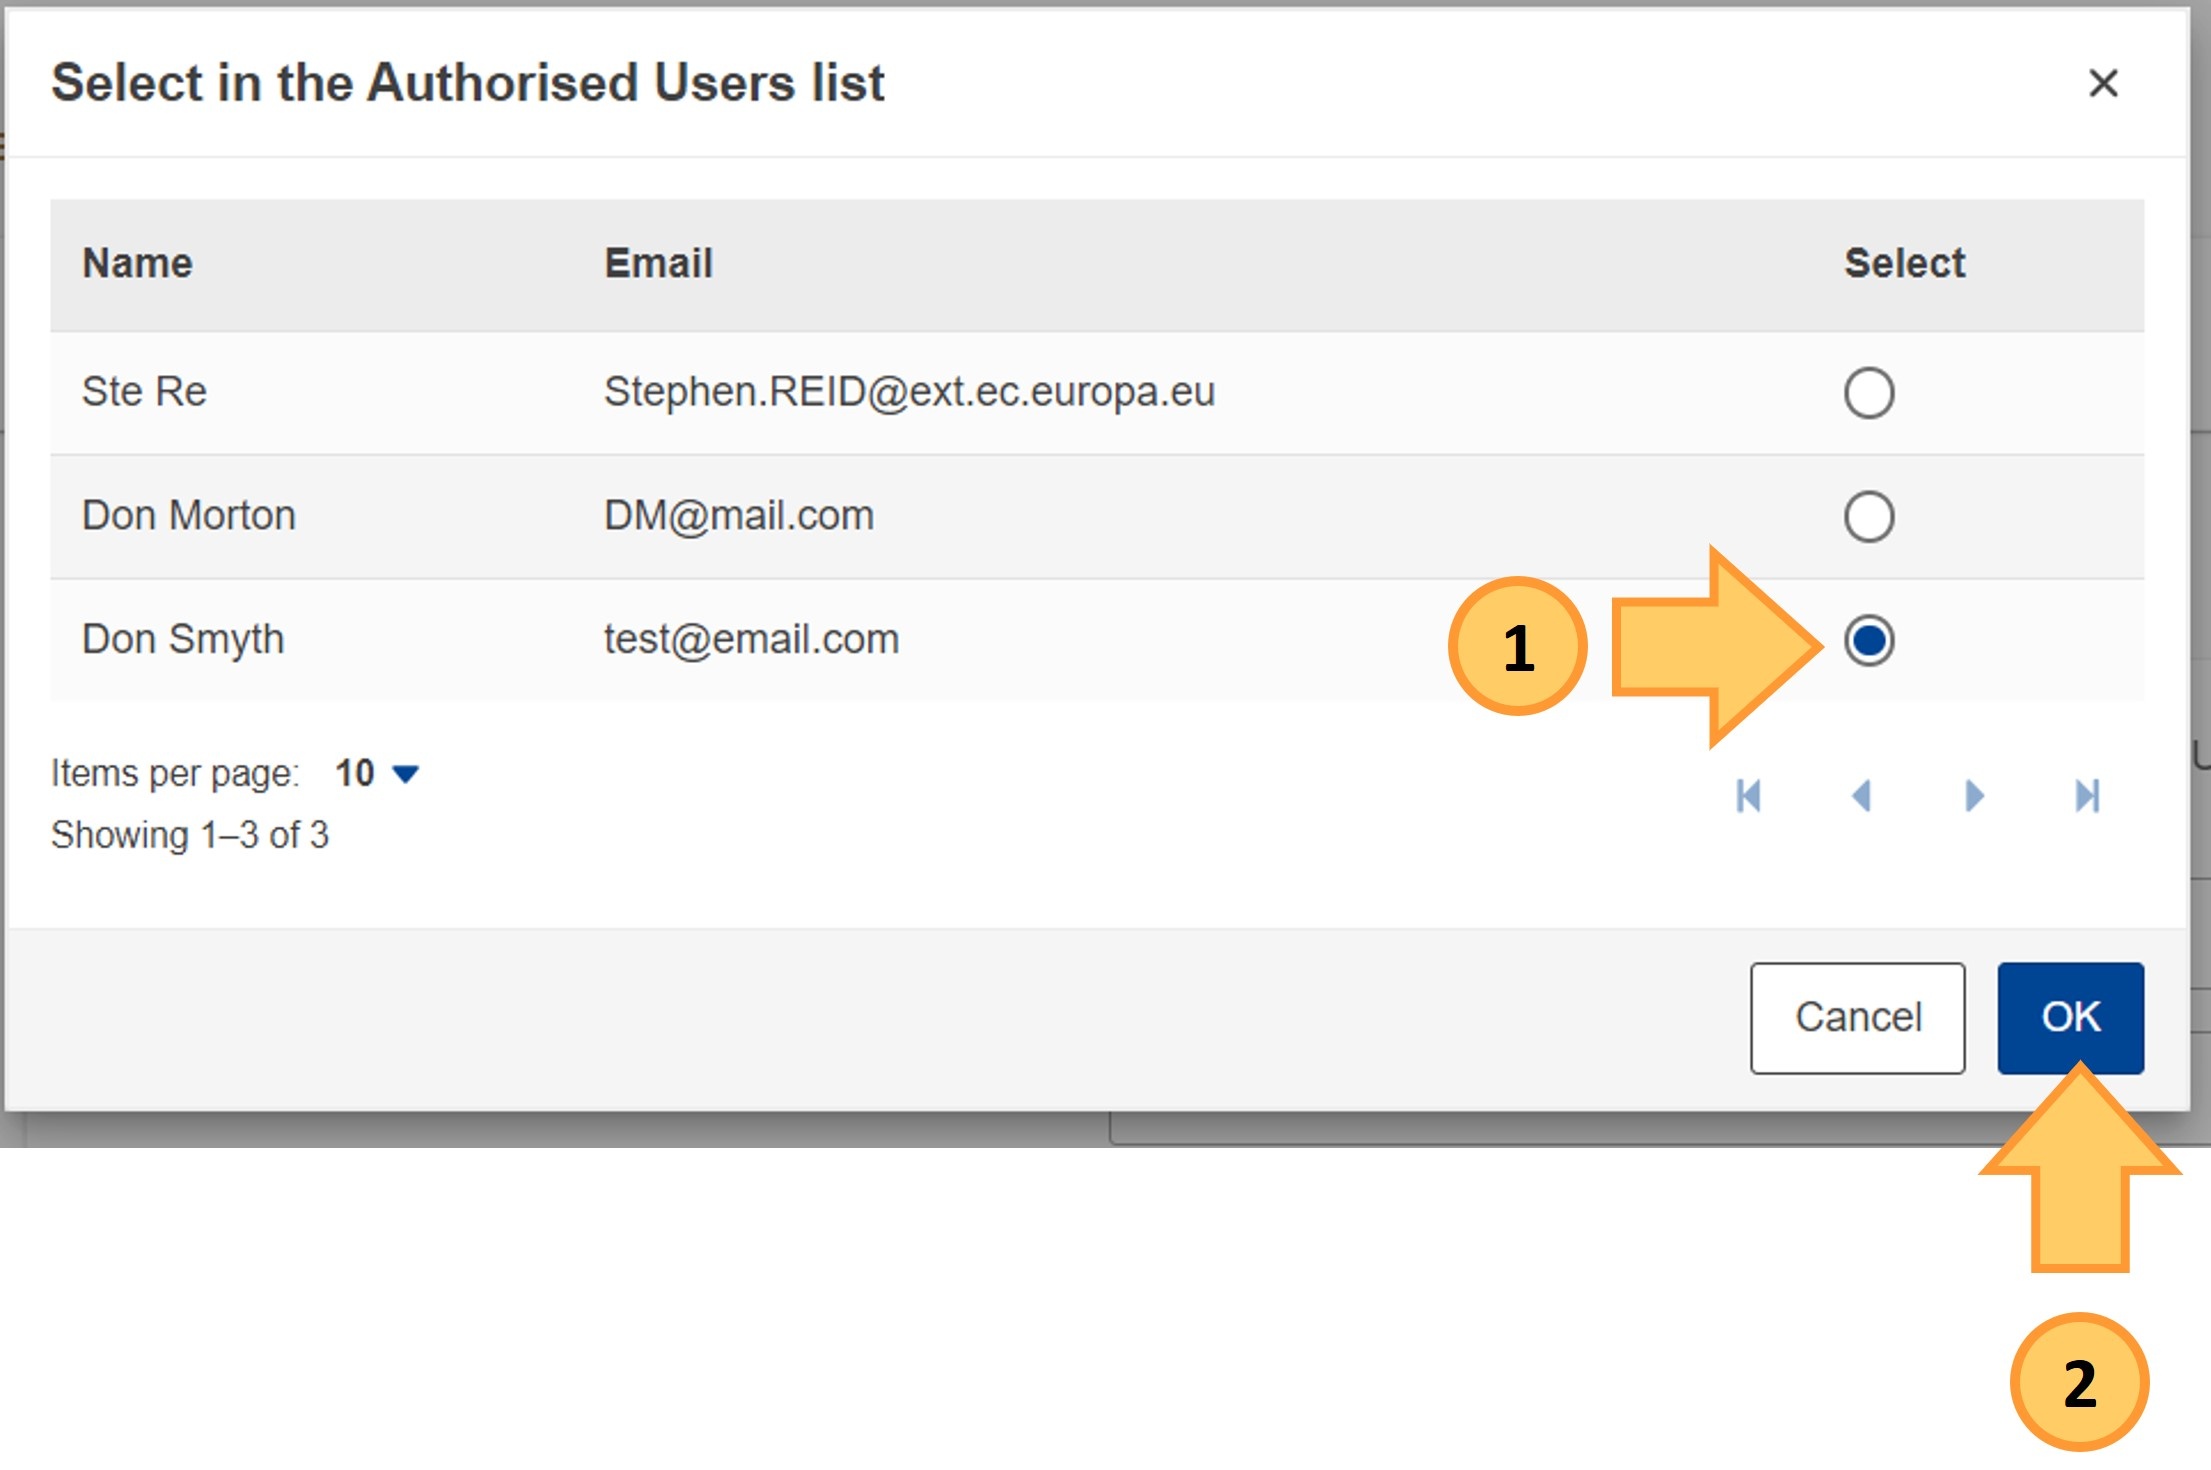Go to the previous page of results
2211x1470 pixels.
pyautogui.click(x=1861, y=796)
